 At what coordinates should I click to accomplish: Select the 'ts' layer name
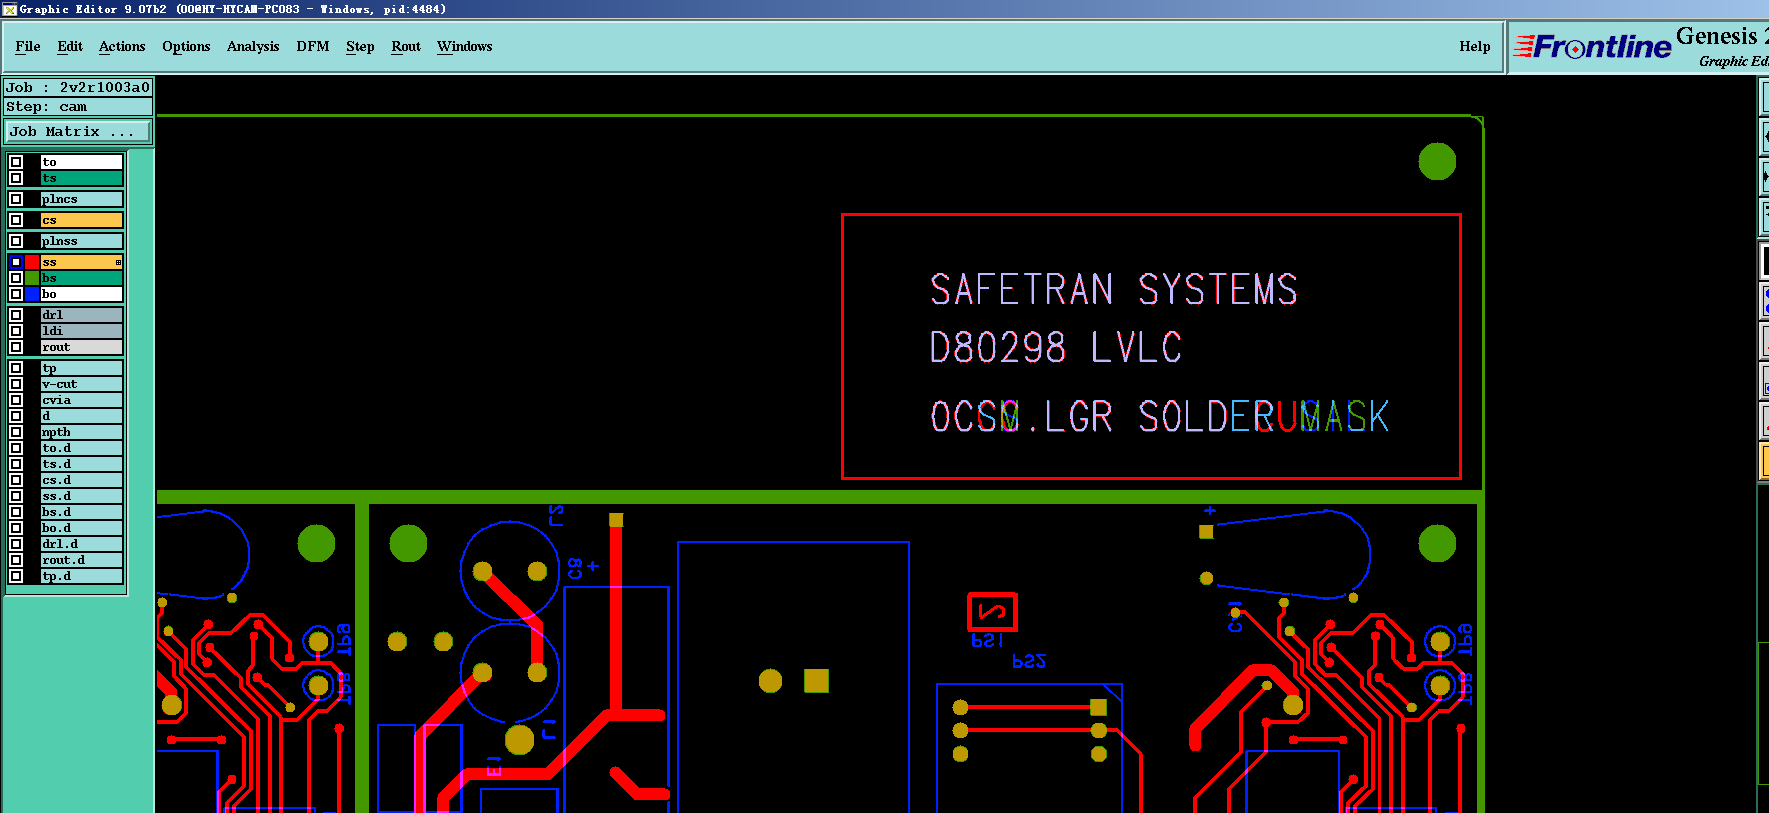point(81,178)
